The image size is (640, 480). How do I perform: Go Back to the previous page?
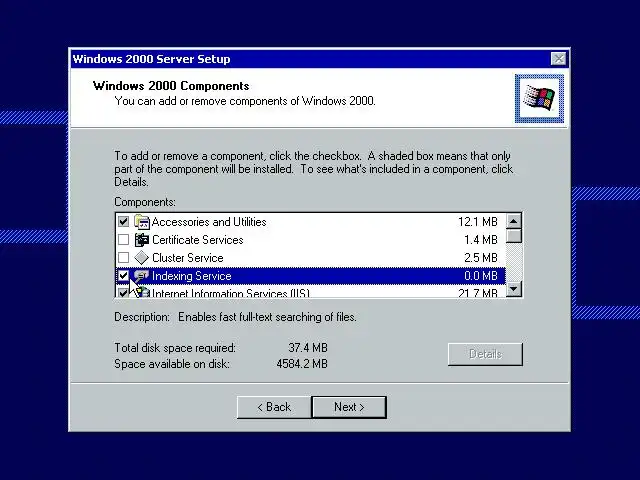tap(274, 407)
